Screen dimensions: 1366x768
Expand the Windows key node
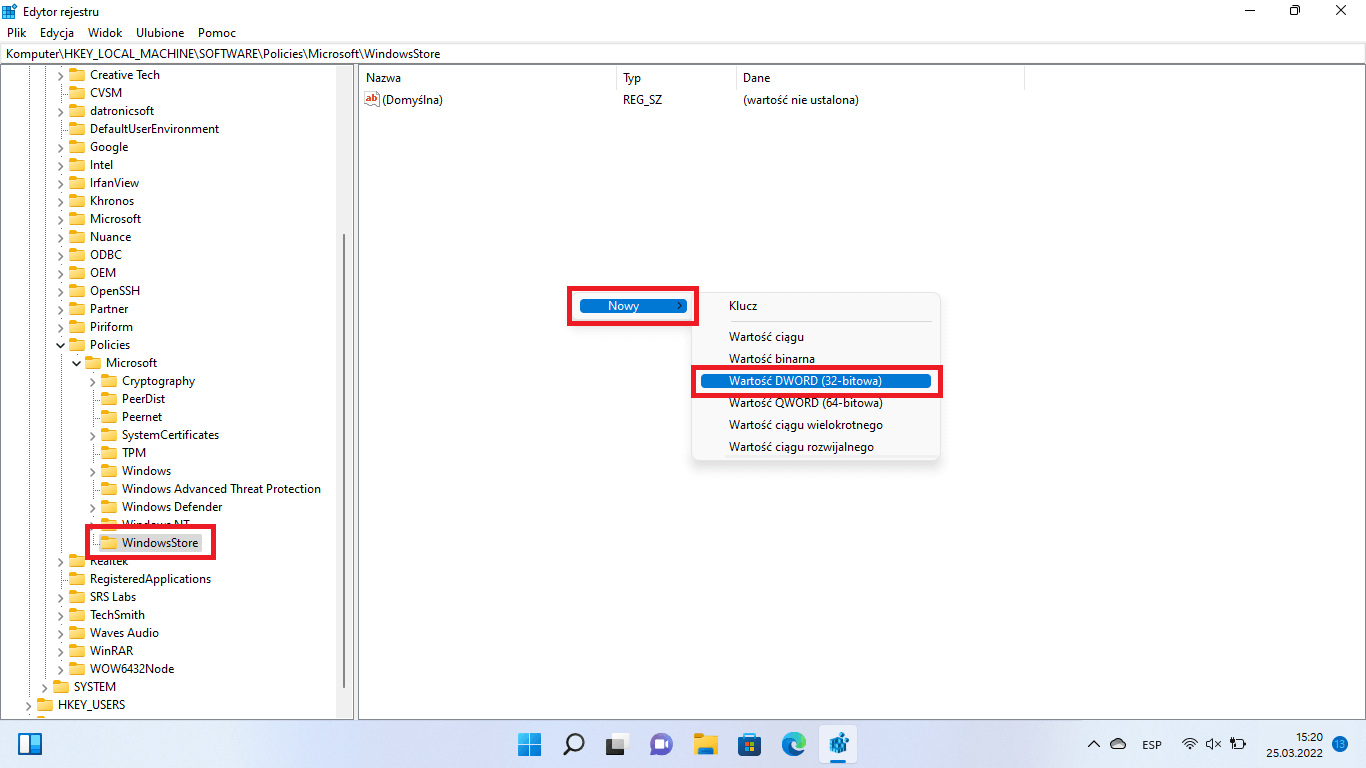coord(92,470)
